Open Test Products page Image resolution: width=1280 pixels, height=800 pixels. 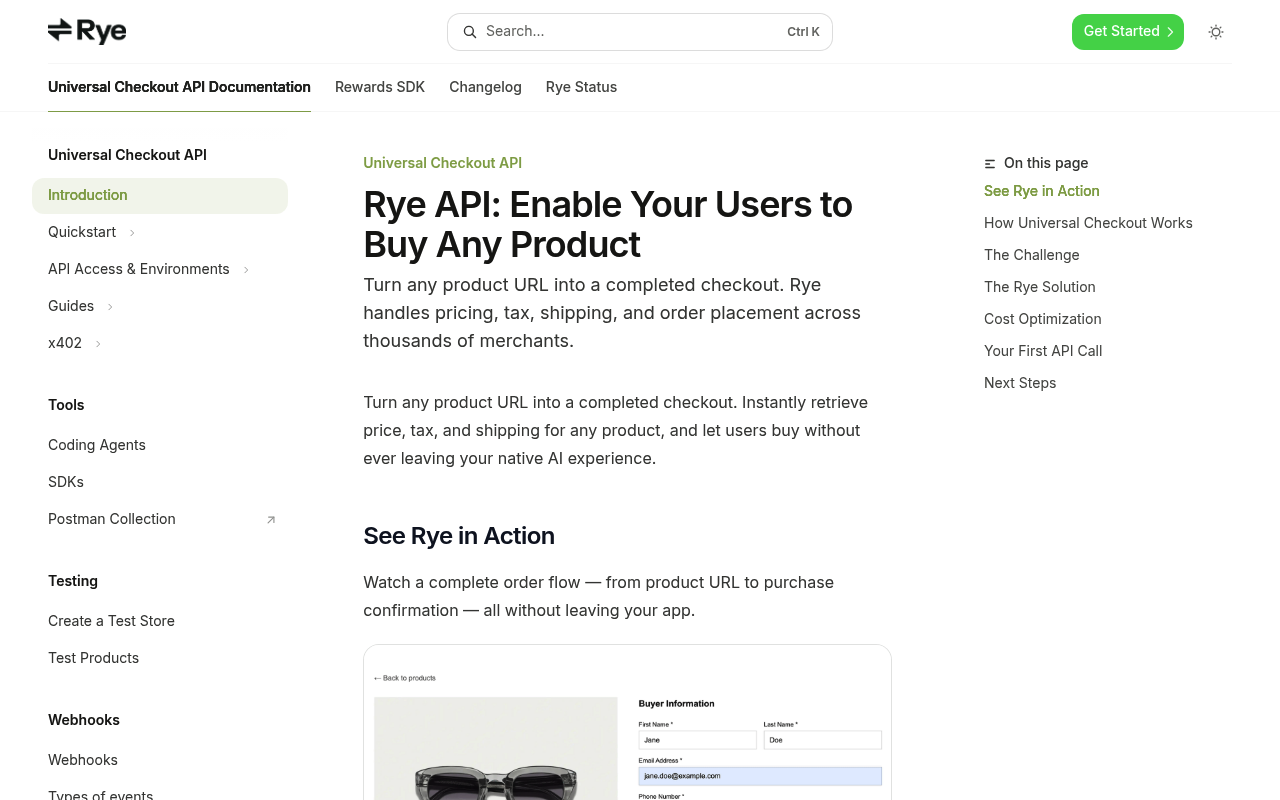pyautogui.click(x=93, y=658)
